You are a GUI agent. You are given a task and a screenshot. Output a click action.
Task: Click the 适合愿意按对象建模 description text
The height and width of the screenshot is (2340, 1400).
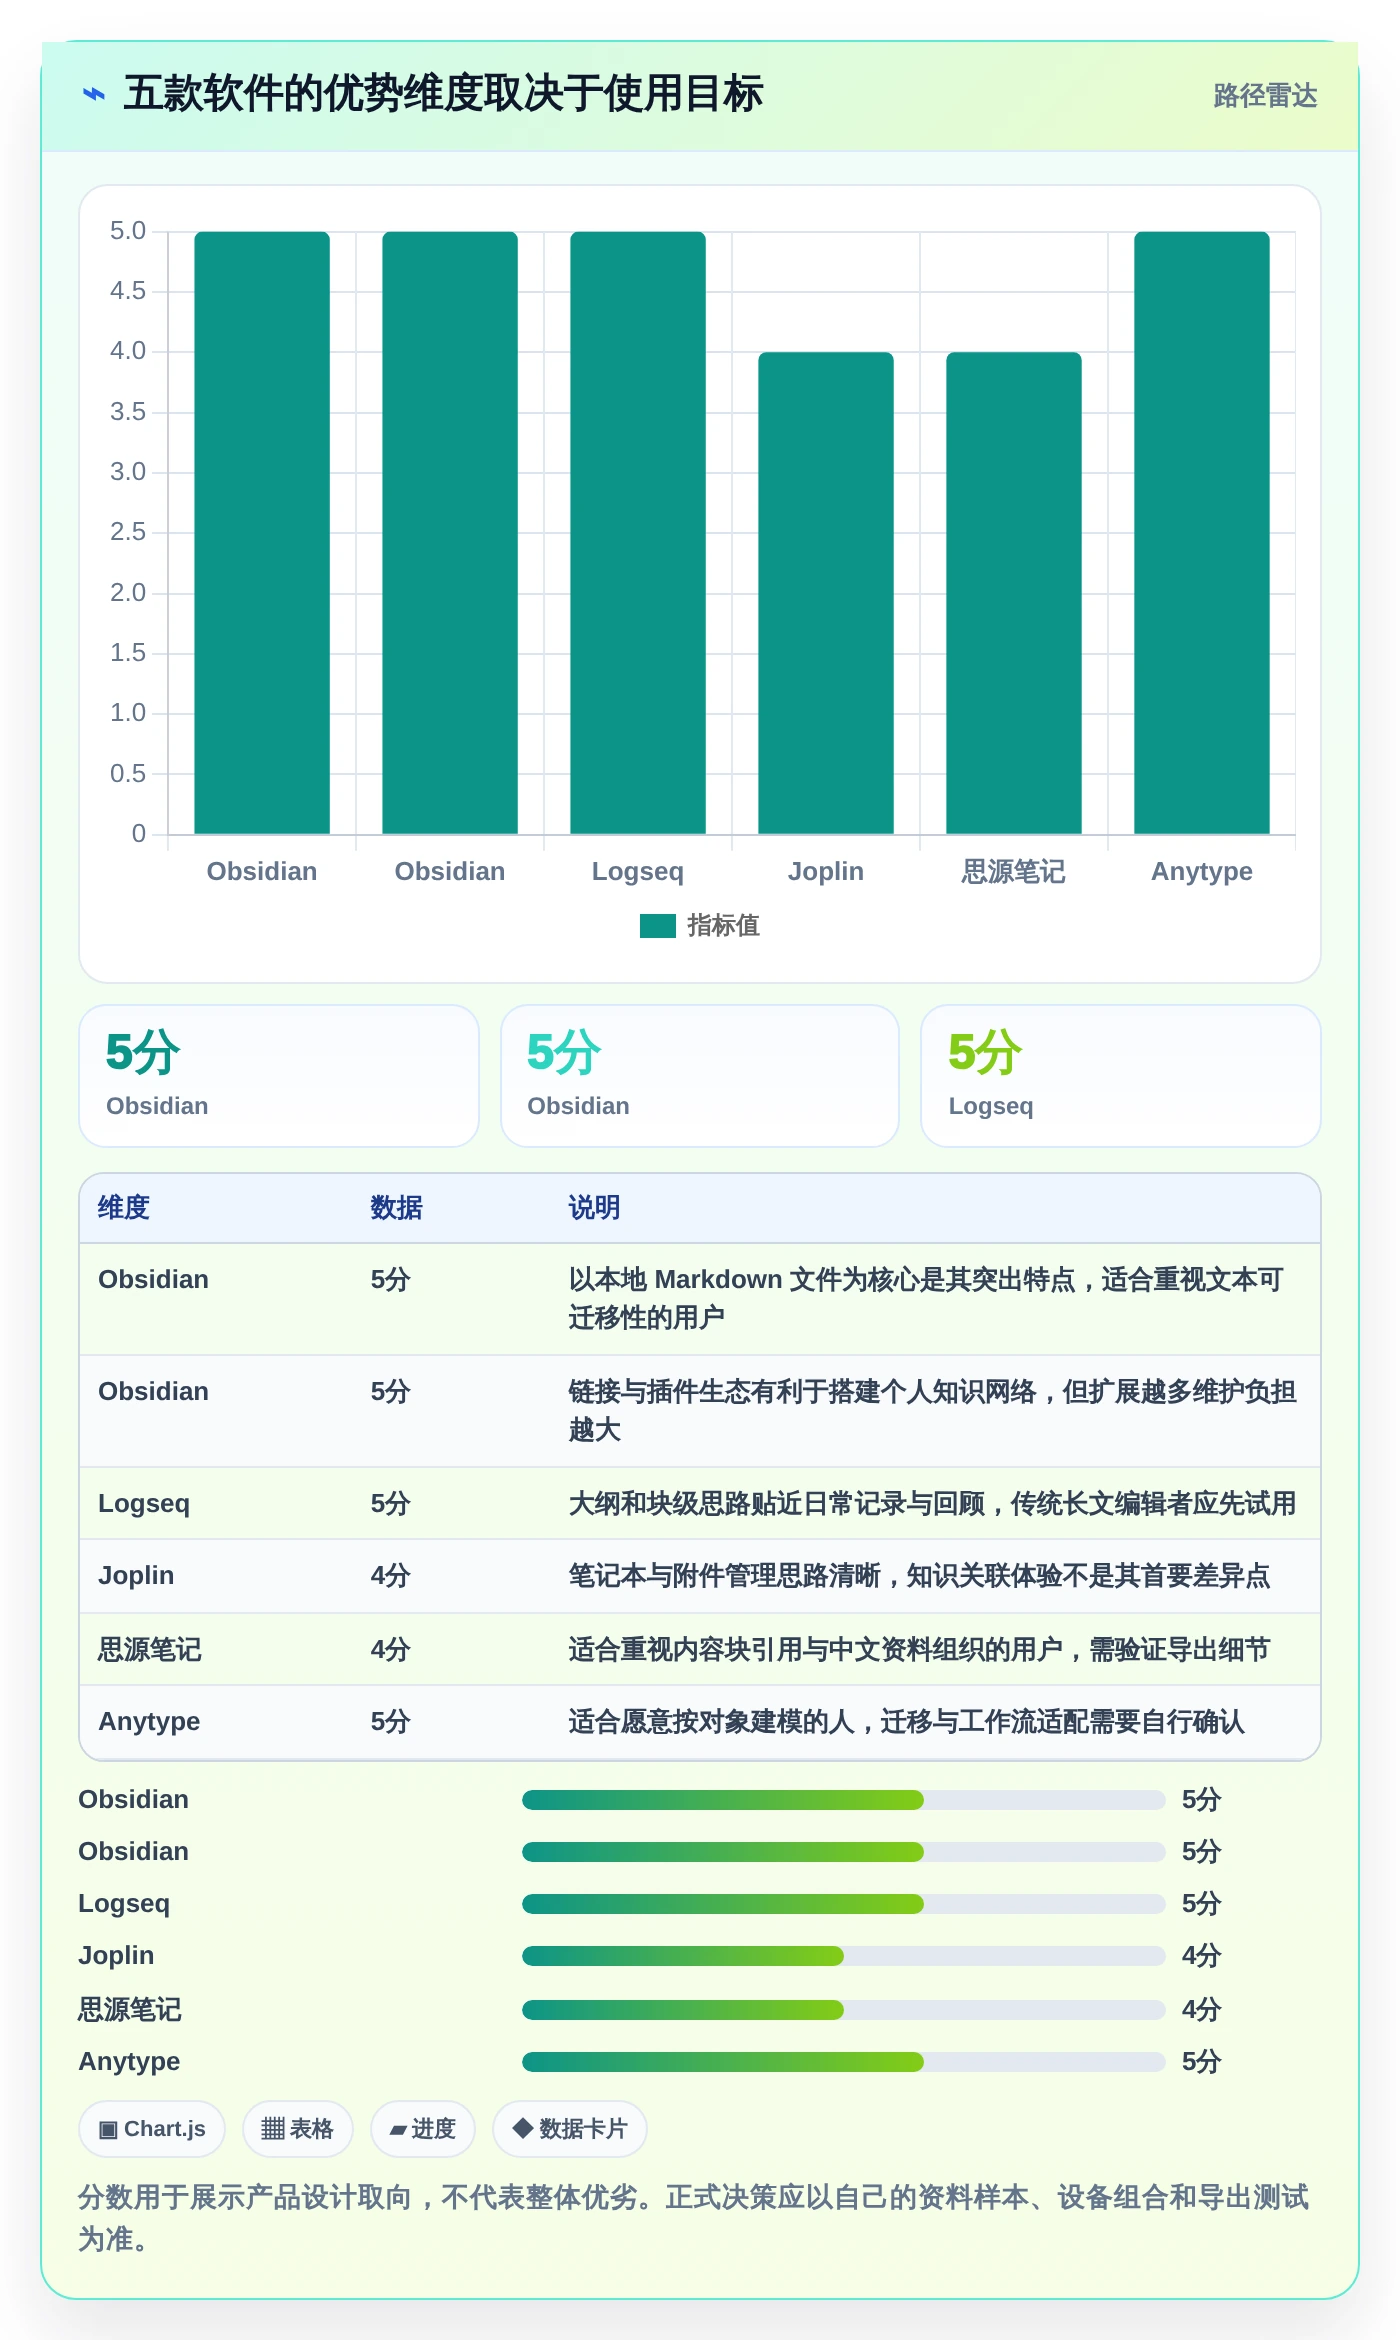pos(906,1722)
